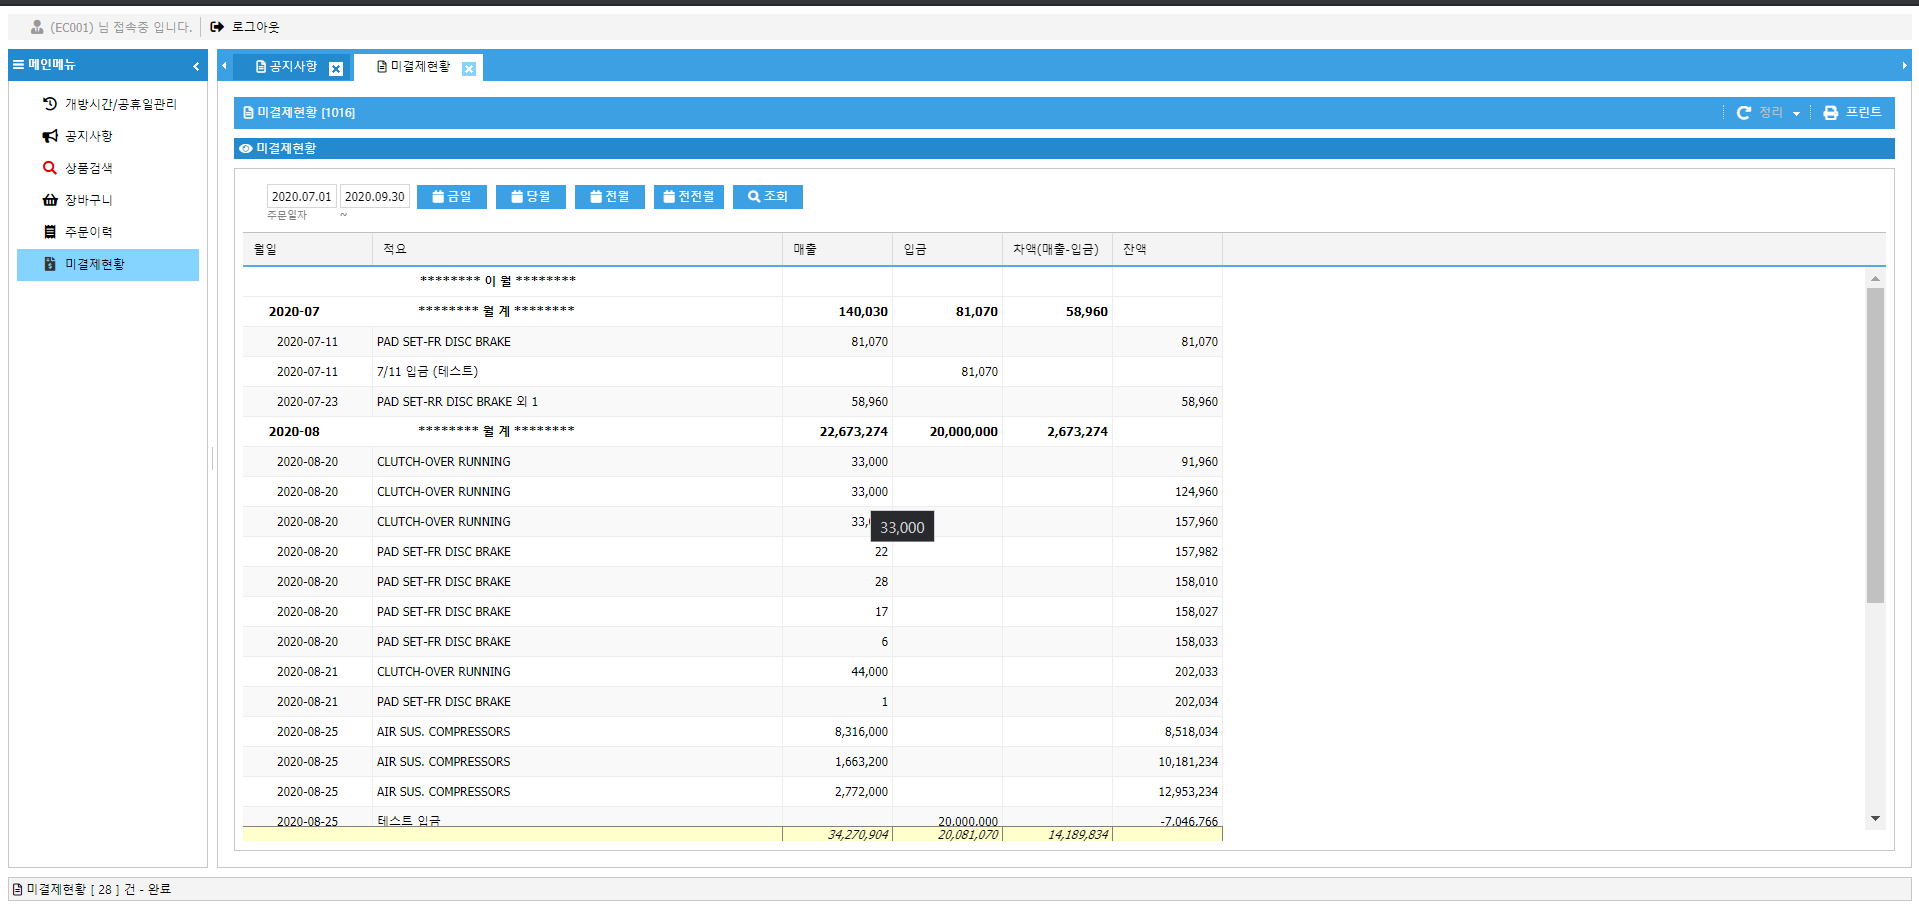
Task: Close the 공지사항 tab
Action: (x=336, y=69)
